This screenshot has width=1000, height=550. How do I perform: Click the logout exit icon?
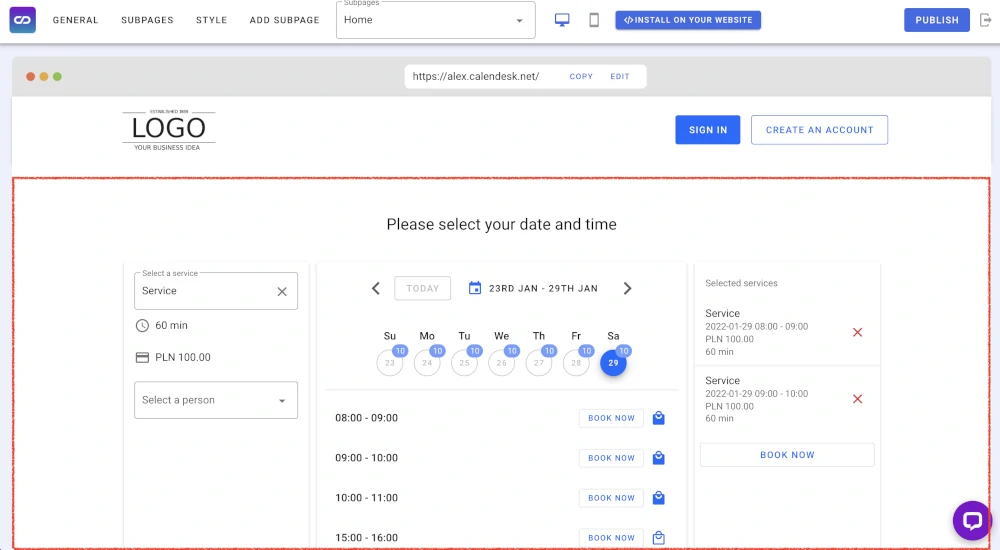(985, 20)
